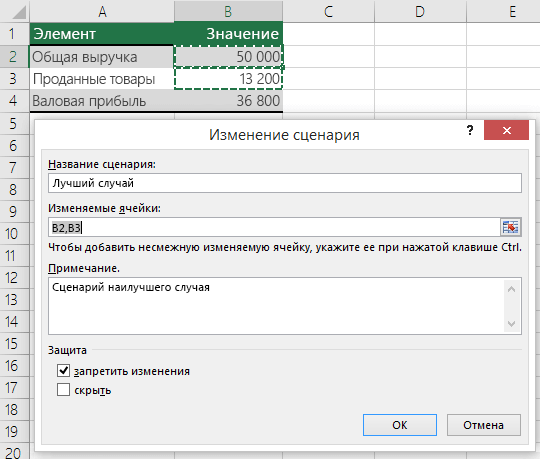This screenshot has width=540, height=459.
Task: Select column D header
Action: click(420, 12)
